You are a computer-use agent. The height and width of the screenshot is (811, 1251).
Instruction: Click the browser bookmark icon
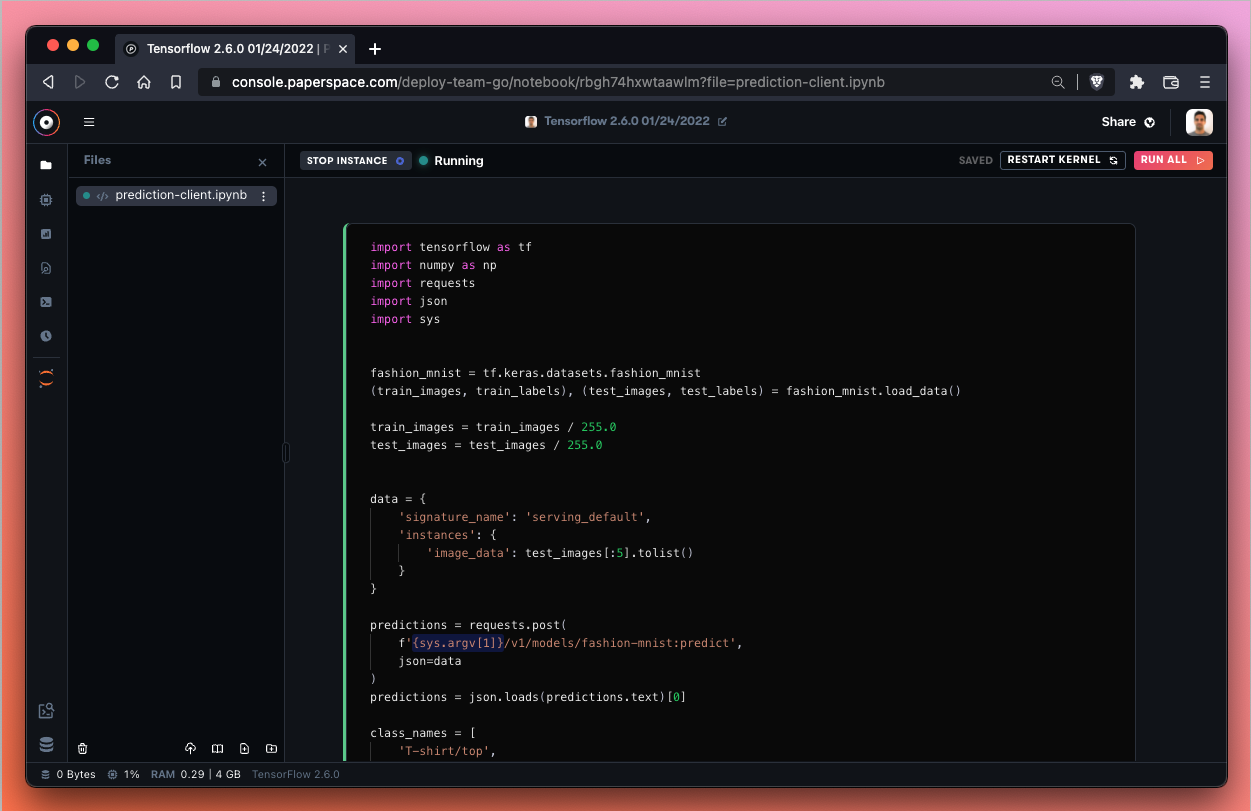tap(176, 82)
